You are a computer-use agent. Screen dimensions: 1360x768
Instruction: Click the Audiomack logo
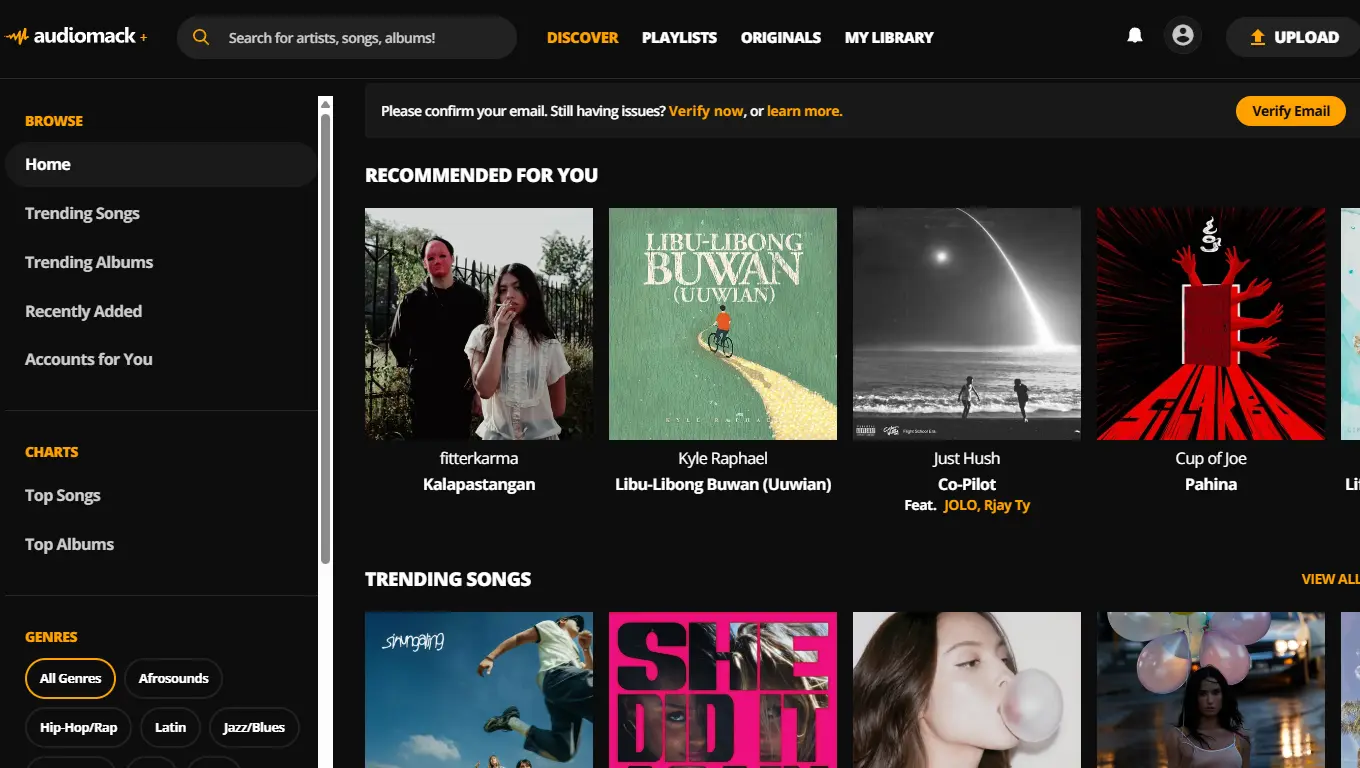pyautogui.click(x=76, y=37)
